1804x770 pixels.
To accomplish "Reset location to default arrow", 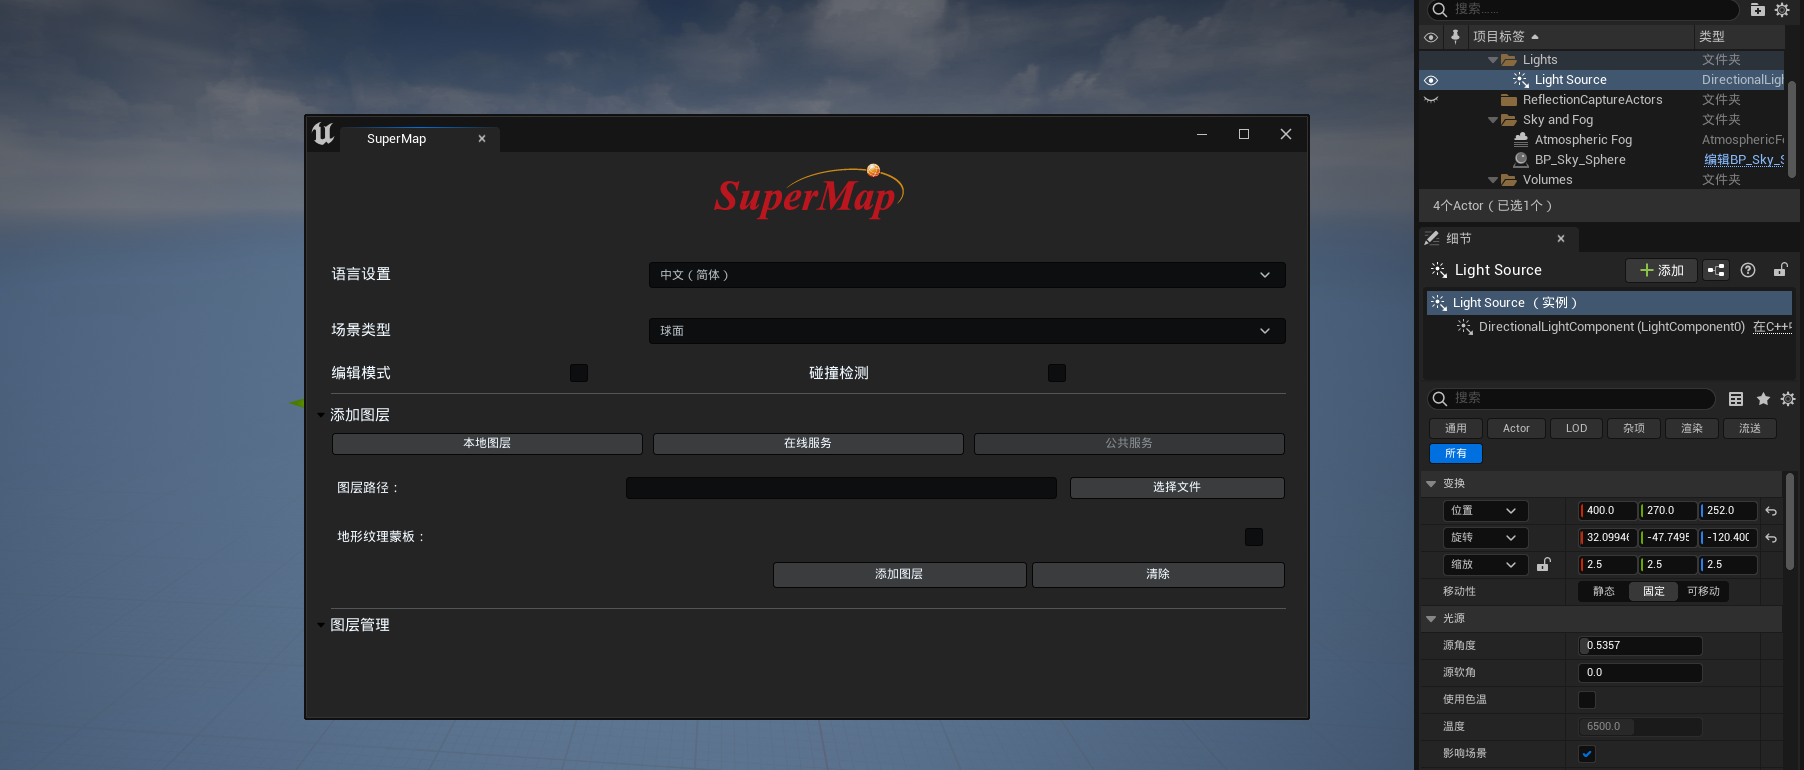I will click(1771, 511).
